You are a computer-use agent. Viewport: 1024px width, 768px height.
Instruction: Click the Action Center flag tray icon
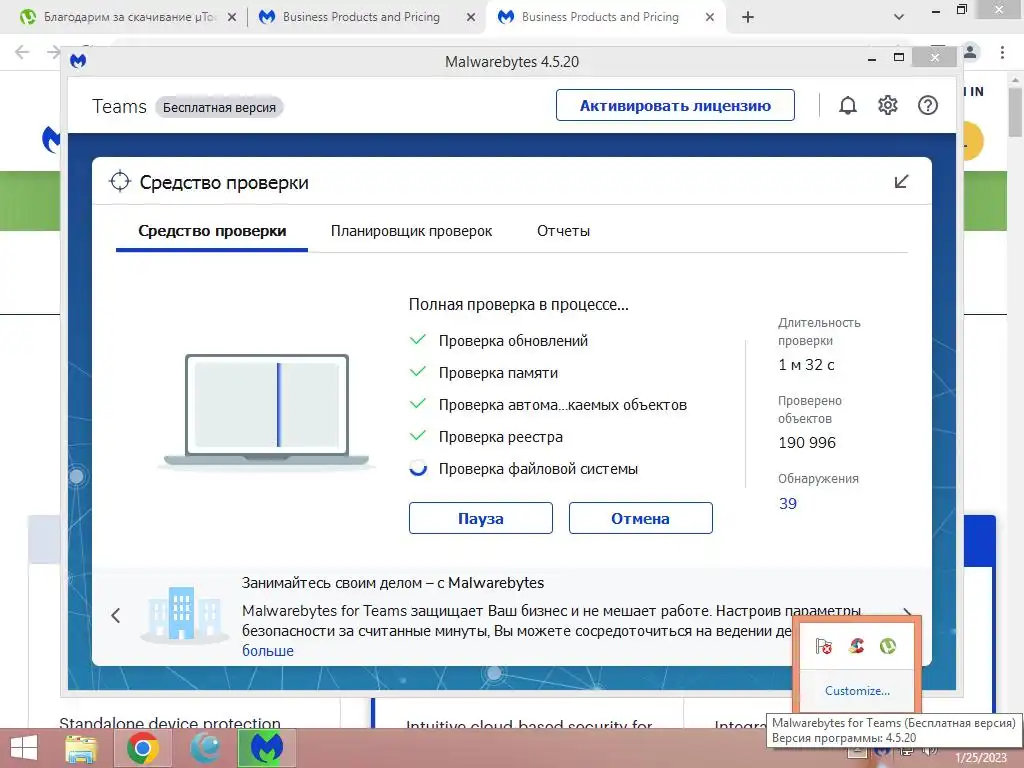824,646
